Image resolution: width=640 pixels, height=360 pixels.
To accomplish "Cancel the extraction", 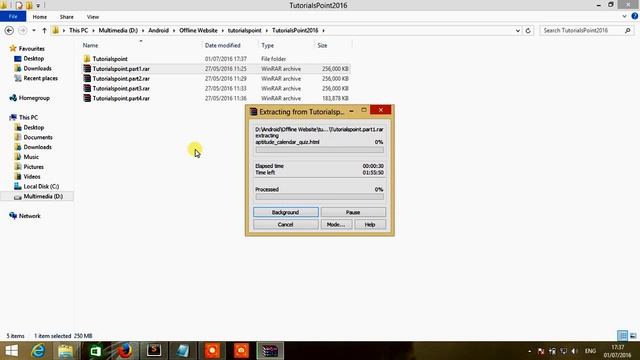I will (x=286, y=224).
